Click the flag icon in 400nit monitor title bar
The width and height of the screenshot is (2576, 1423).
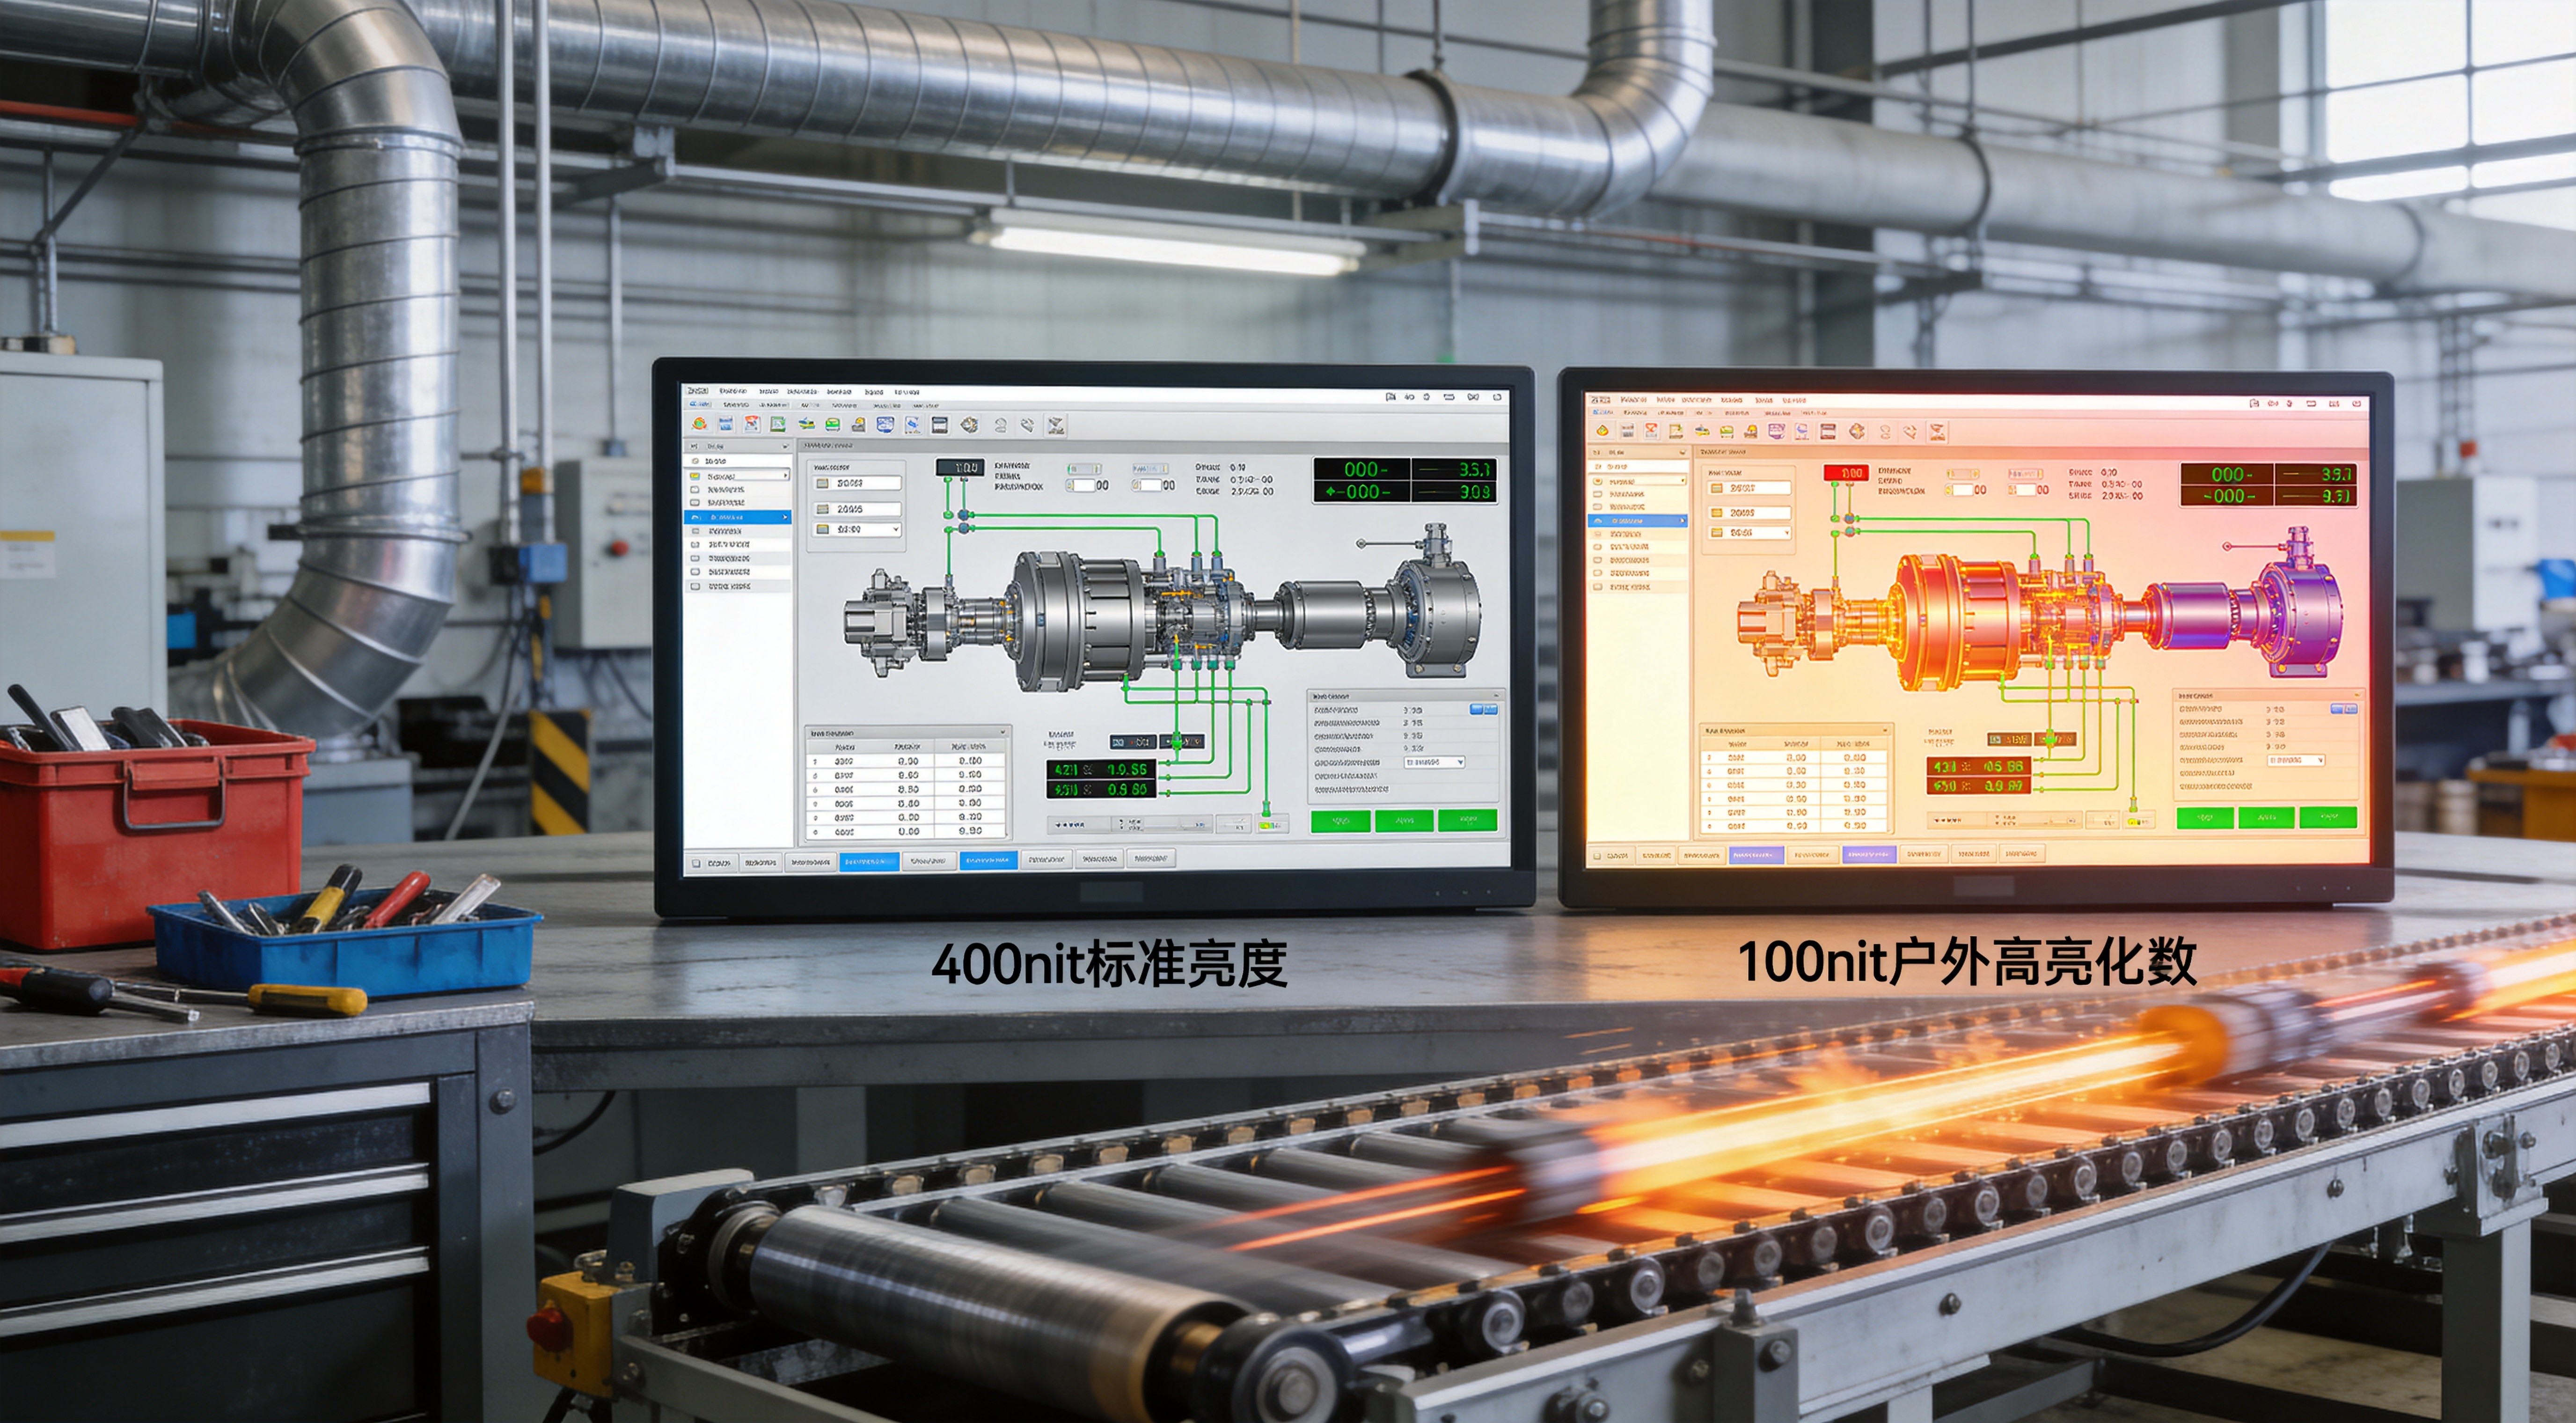pyautogui.click(x=1390, y=397)
